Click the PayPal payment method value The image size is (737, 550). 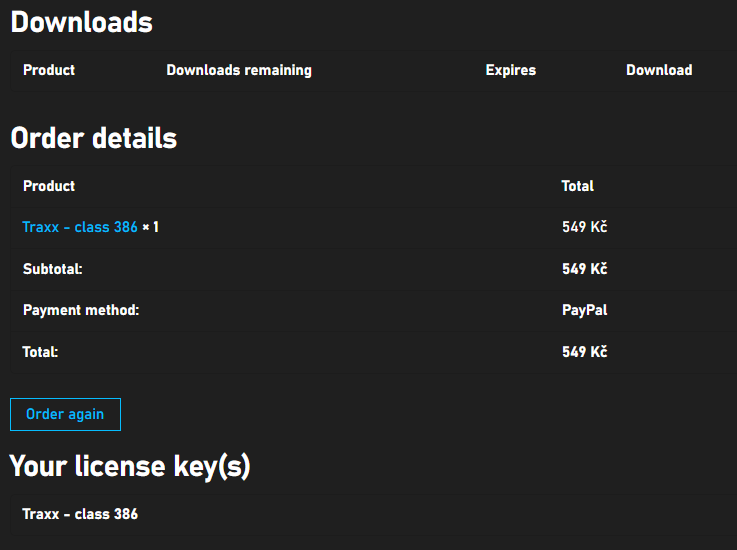click(x=584, y=310)
